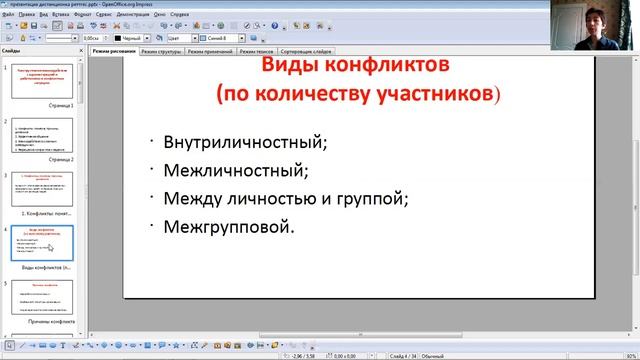
Task: Select the Callouts speech bubble tool
Action: tap(162, 345)
